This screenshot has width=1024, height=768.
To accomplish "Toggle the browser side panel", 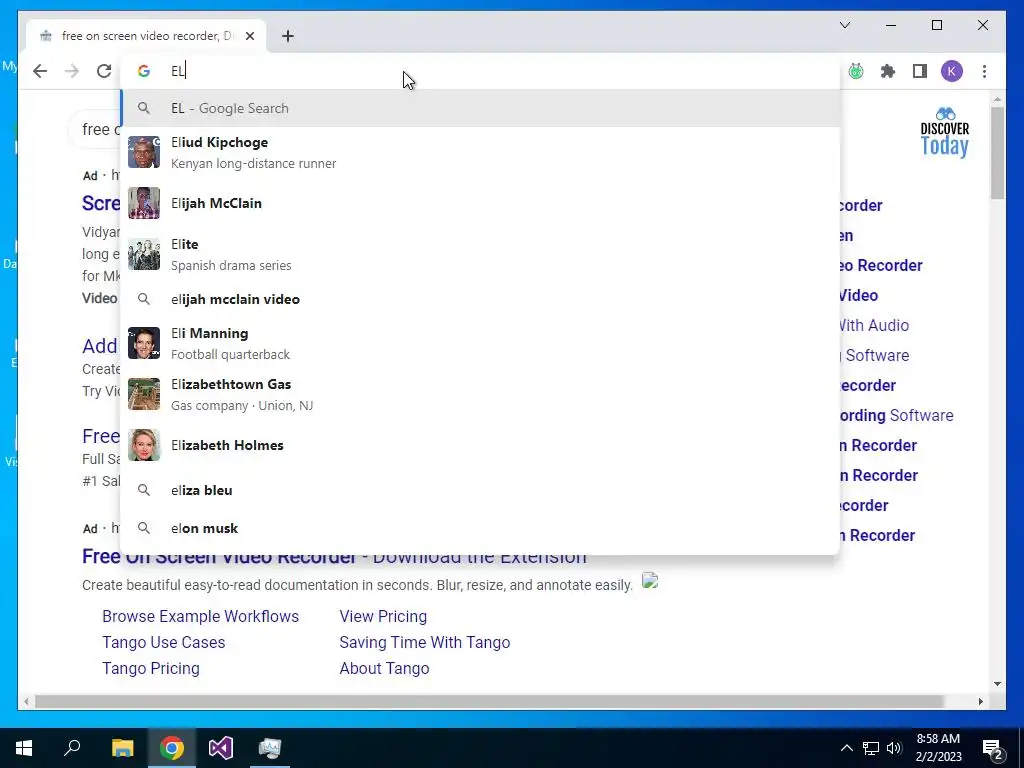I will 920,71.
